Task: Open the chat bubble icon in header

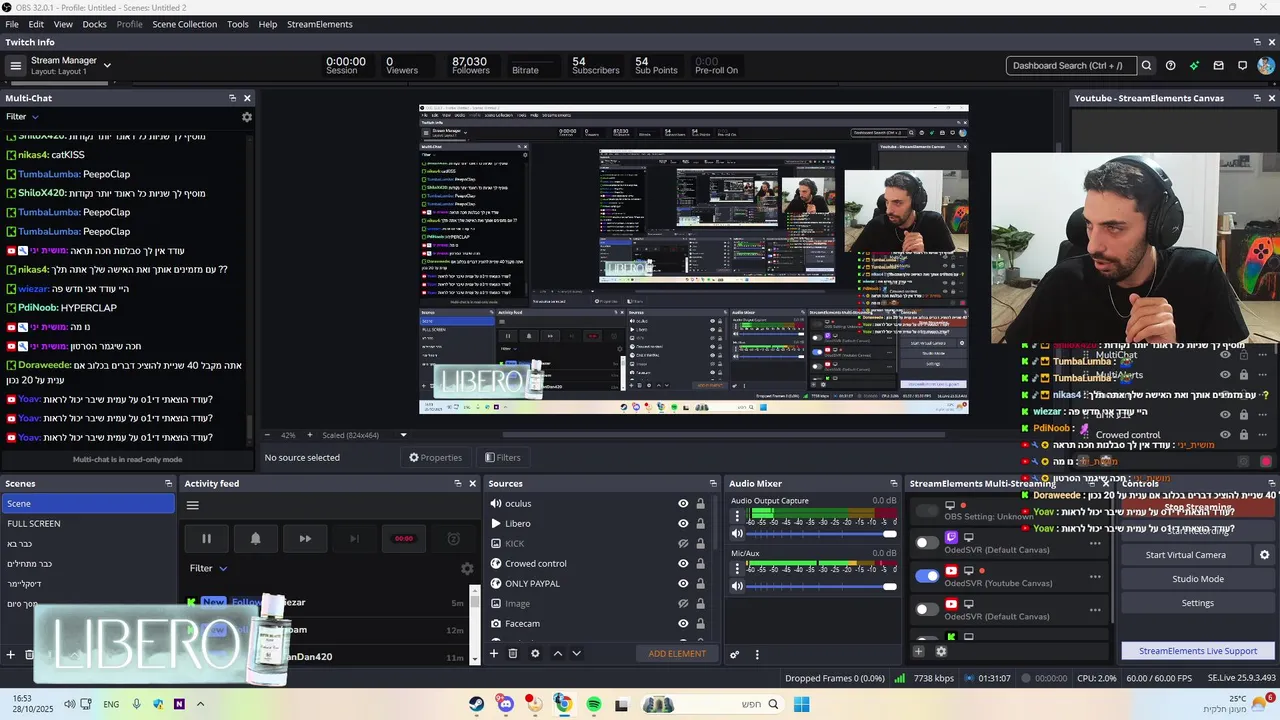Action: 1242,66
